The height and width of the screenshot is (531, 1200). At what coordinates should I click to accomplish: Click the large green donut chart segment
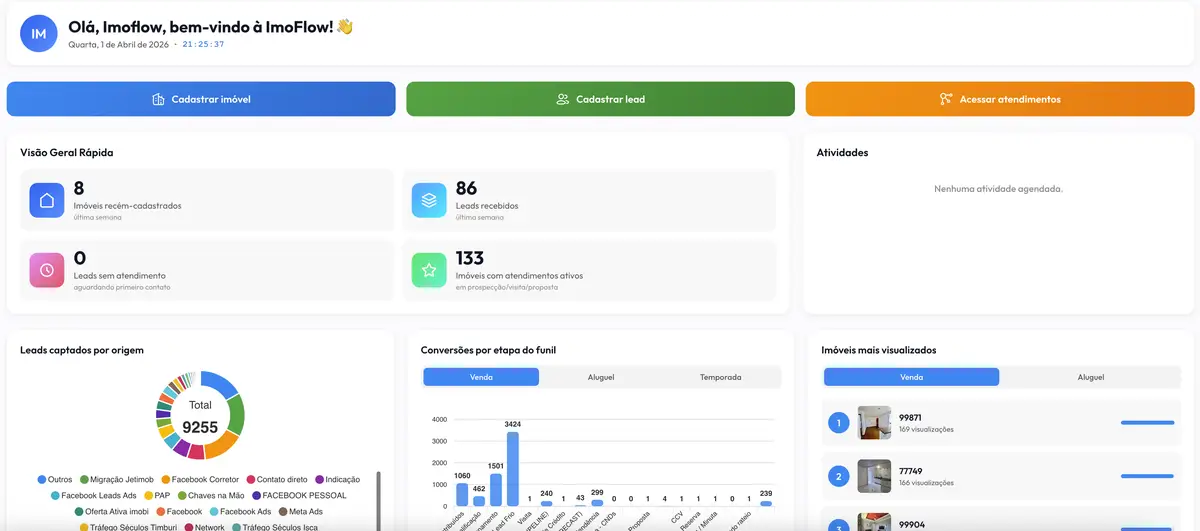point(236,414)
